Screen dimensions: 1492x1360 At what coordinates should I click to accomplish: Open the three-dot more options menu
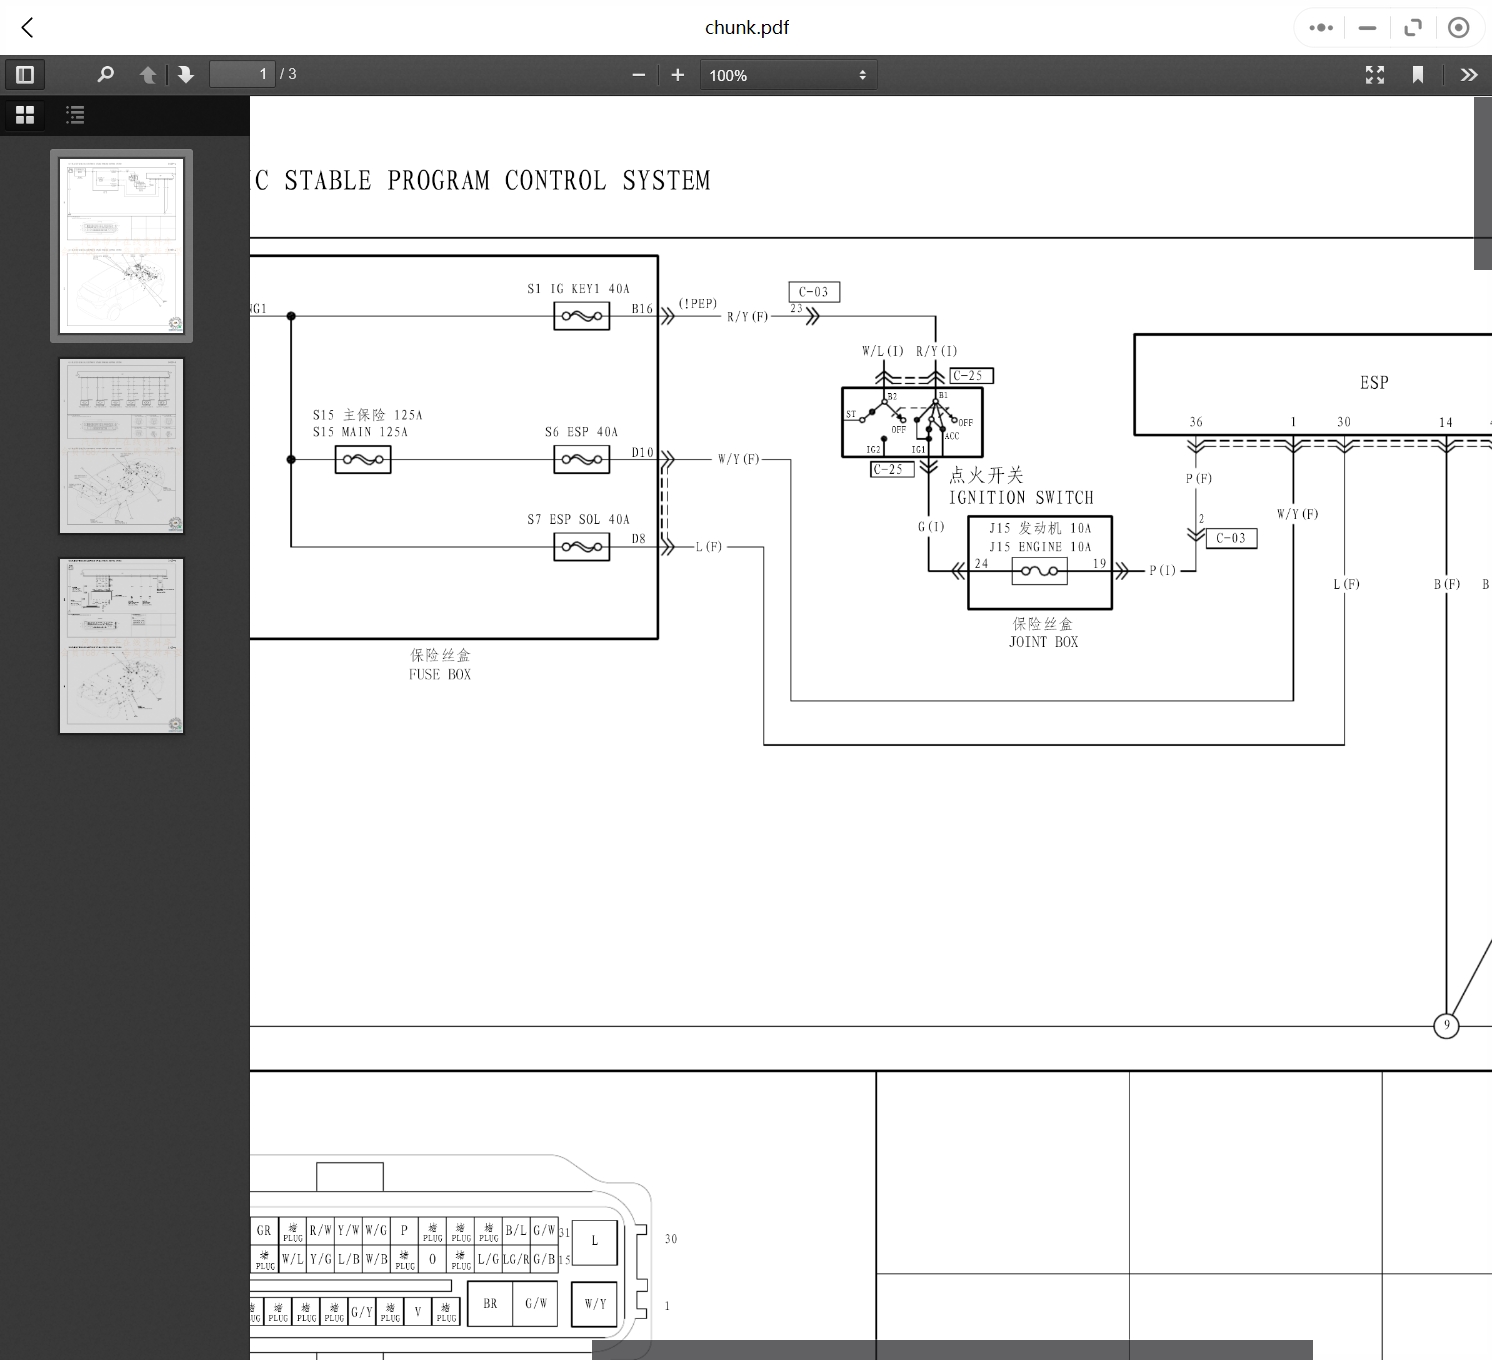tap(1321, 28)
